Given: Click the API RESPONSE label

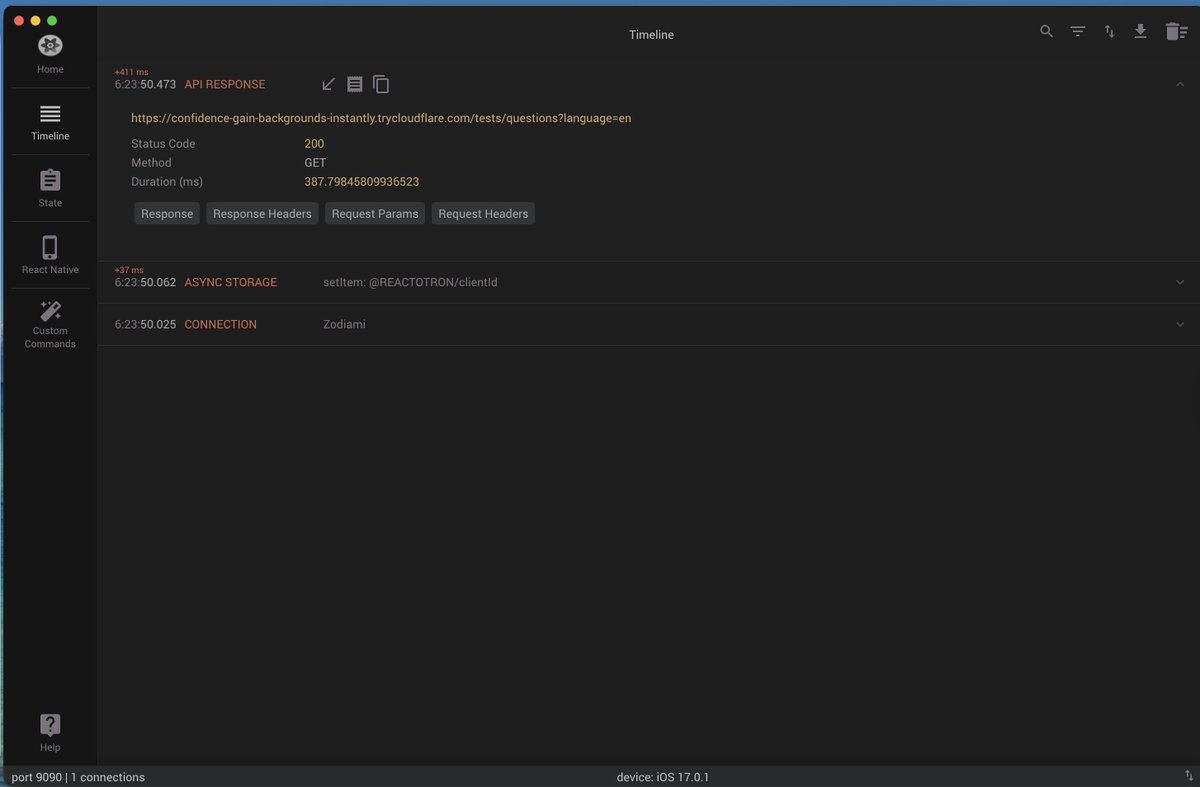Looking at the screenshot, I should pos(225,85).
